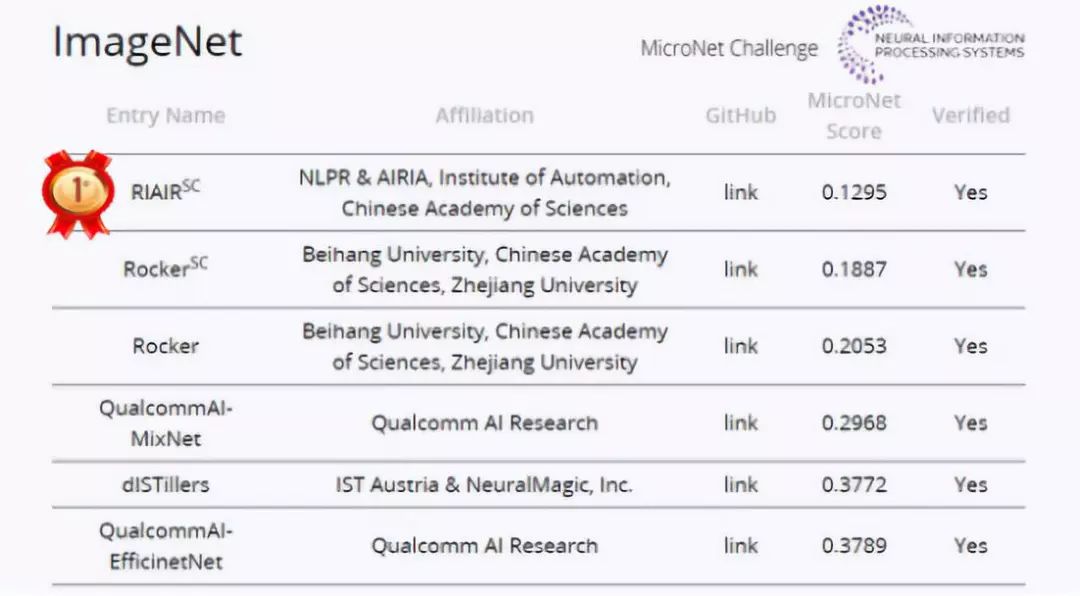The width and height of the screenshot is (1080, 596).
Task: Sort by the MicroNet Score column header
Action: pos(854,116)
